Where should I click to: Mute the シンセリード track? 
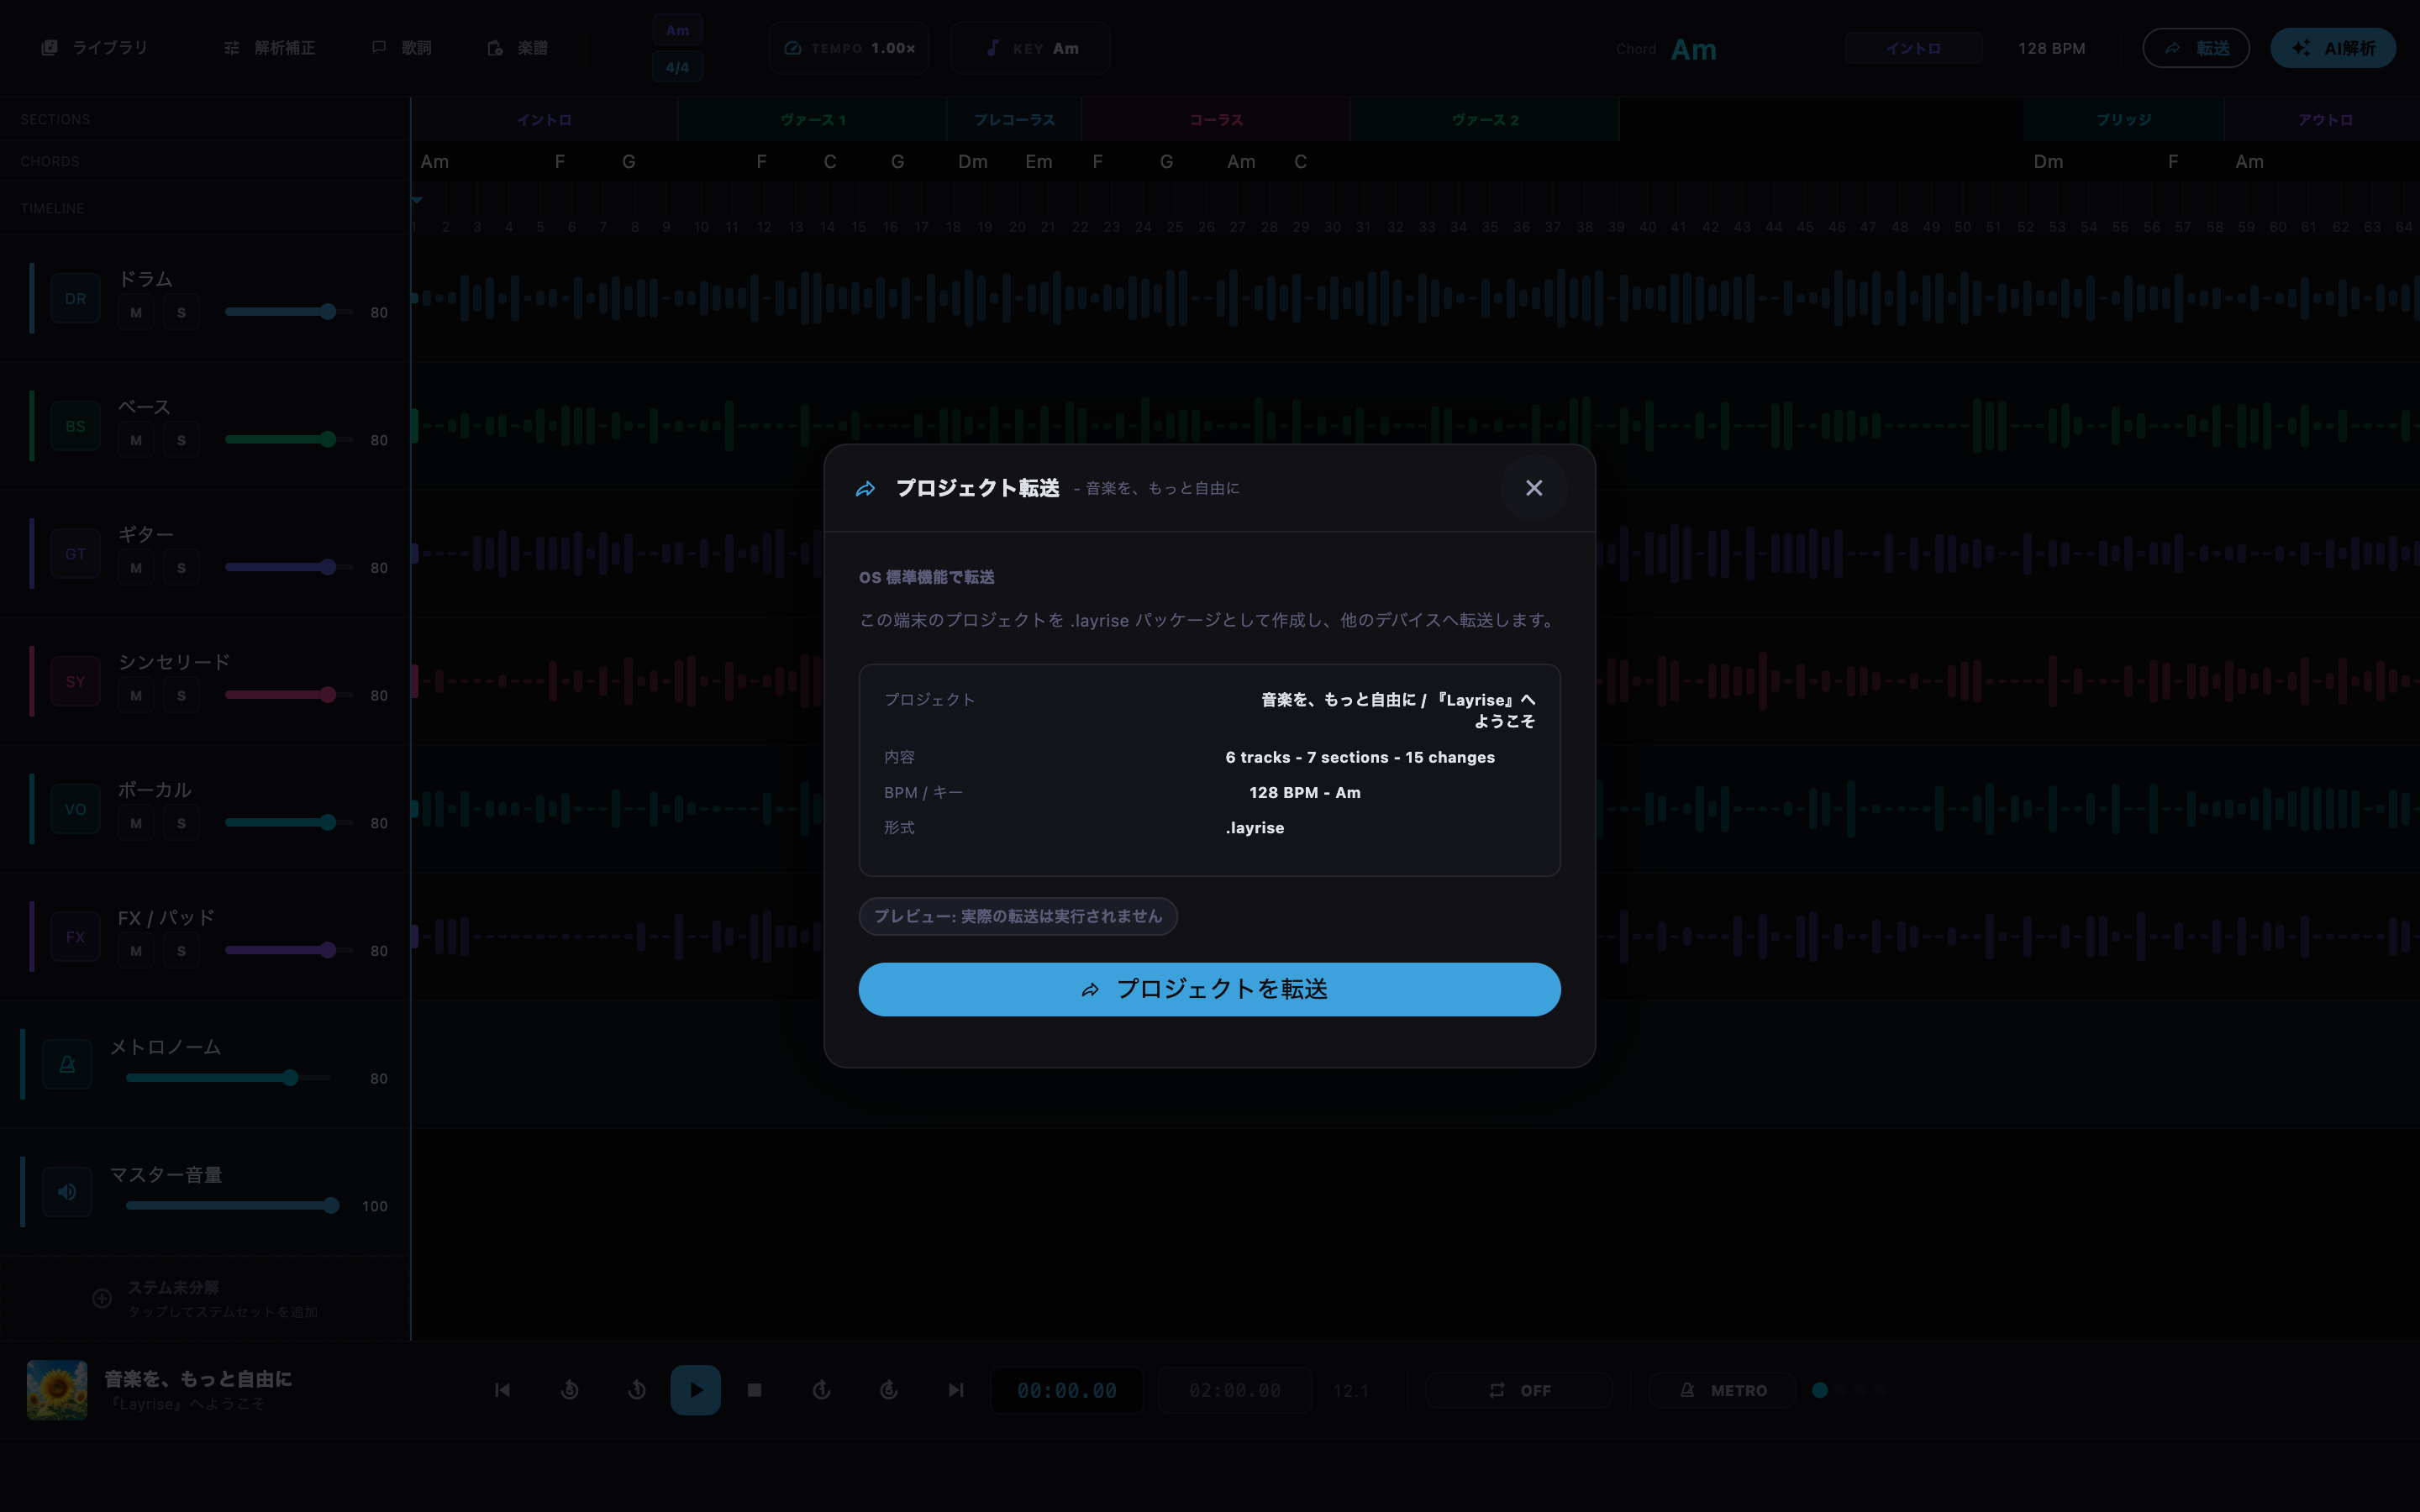tap(136, 696)
